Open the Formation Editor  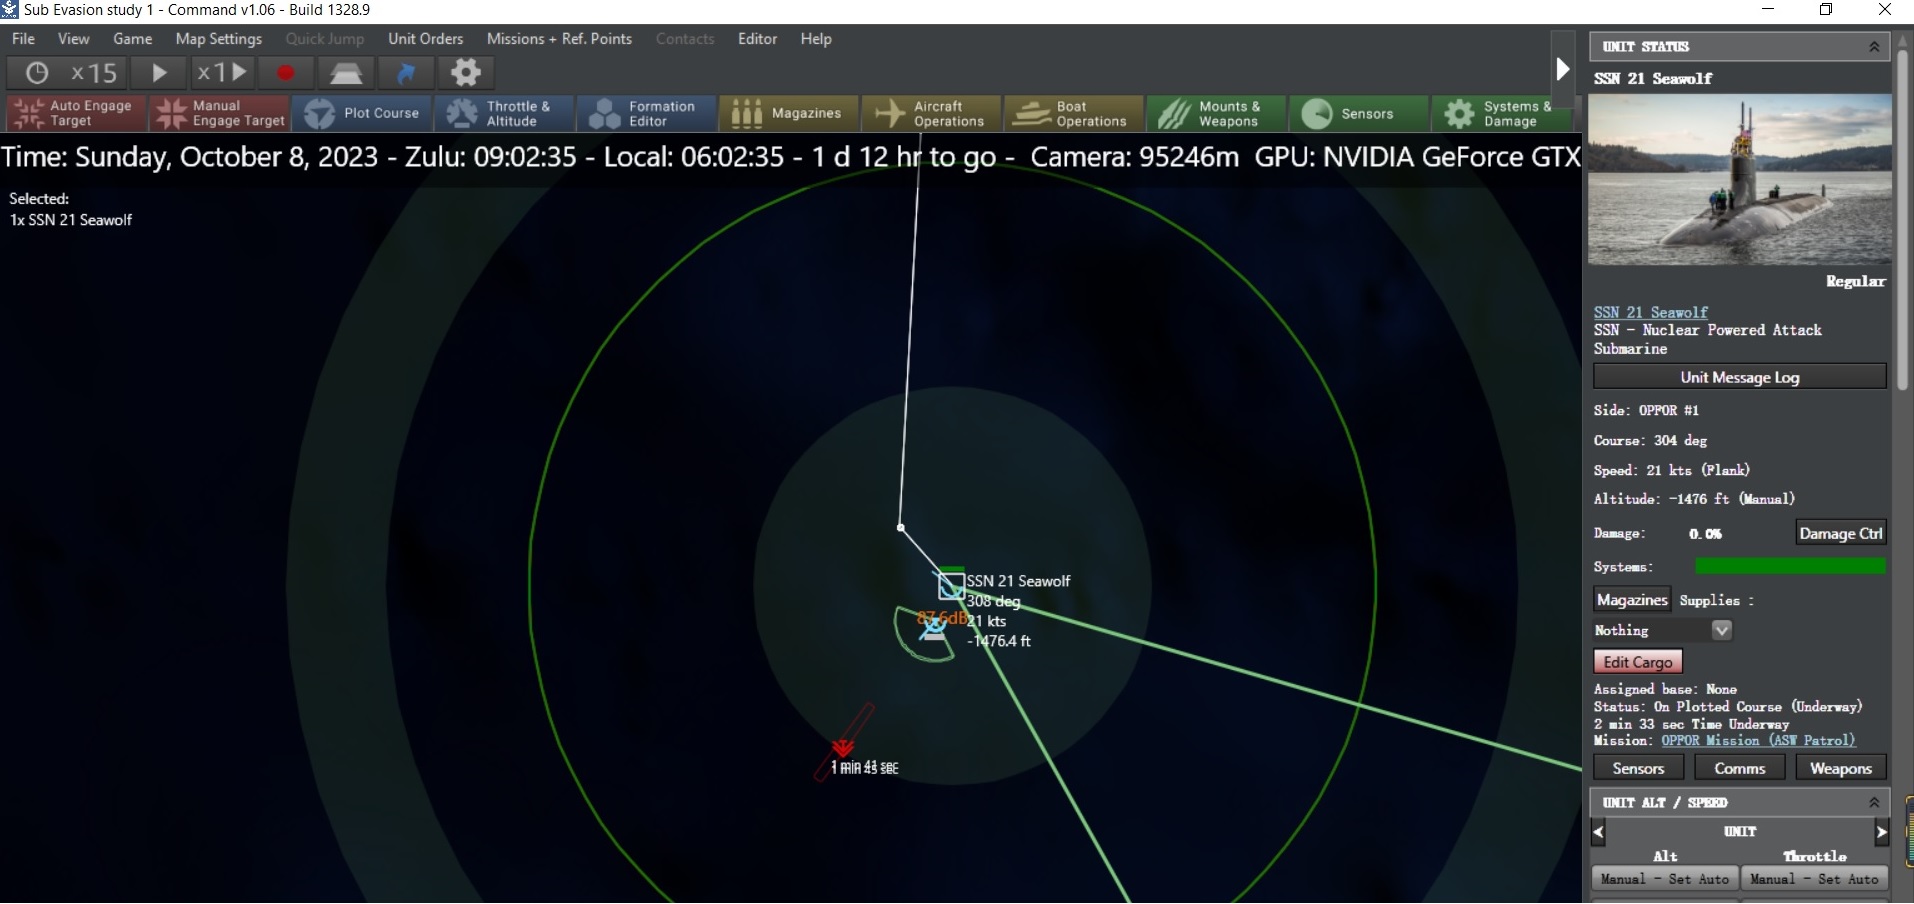[647, 113]
